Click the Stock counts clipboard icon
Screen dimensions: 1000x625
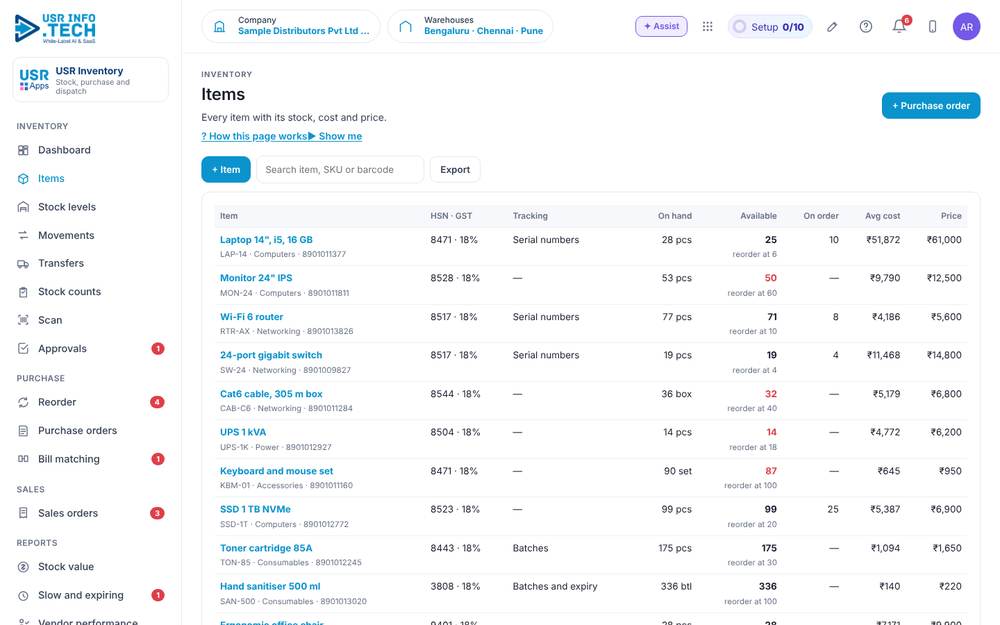[23, 292]
